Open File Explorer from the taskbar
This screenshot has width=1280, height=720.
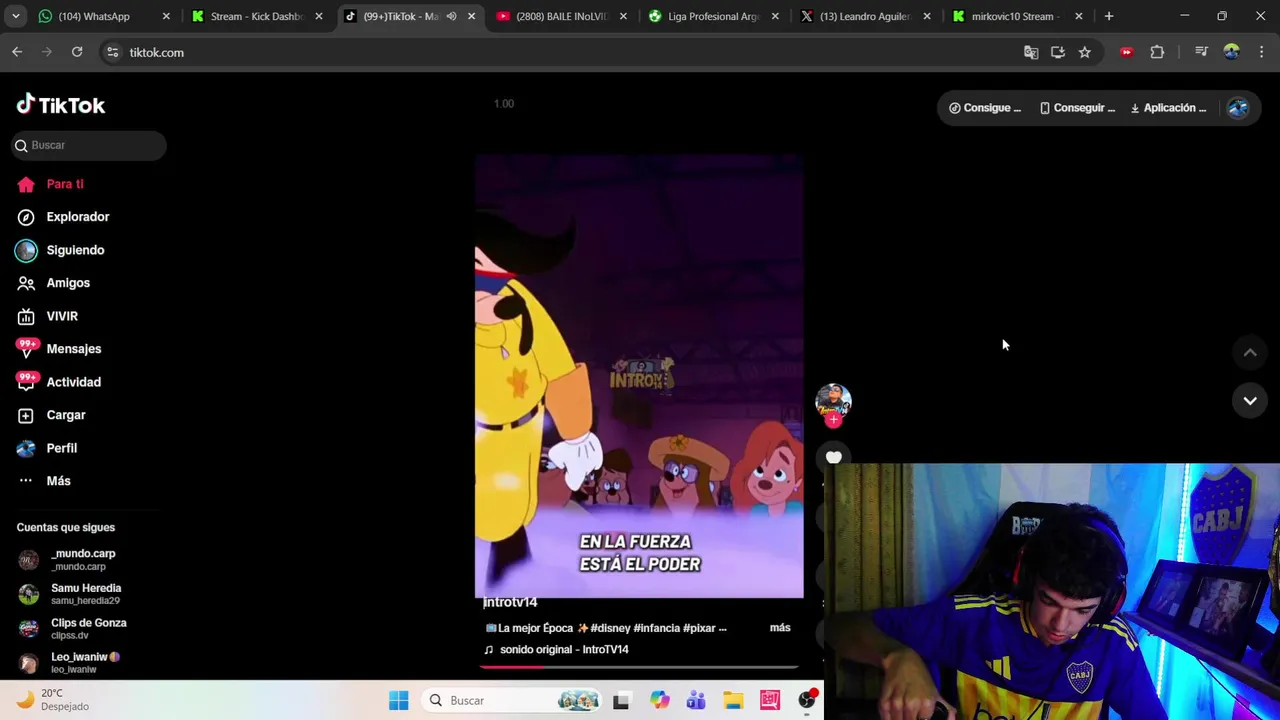[733, 701]
